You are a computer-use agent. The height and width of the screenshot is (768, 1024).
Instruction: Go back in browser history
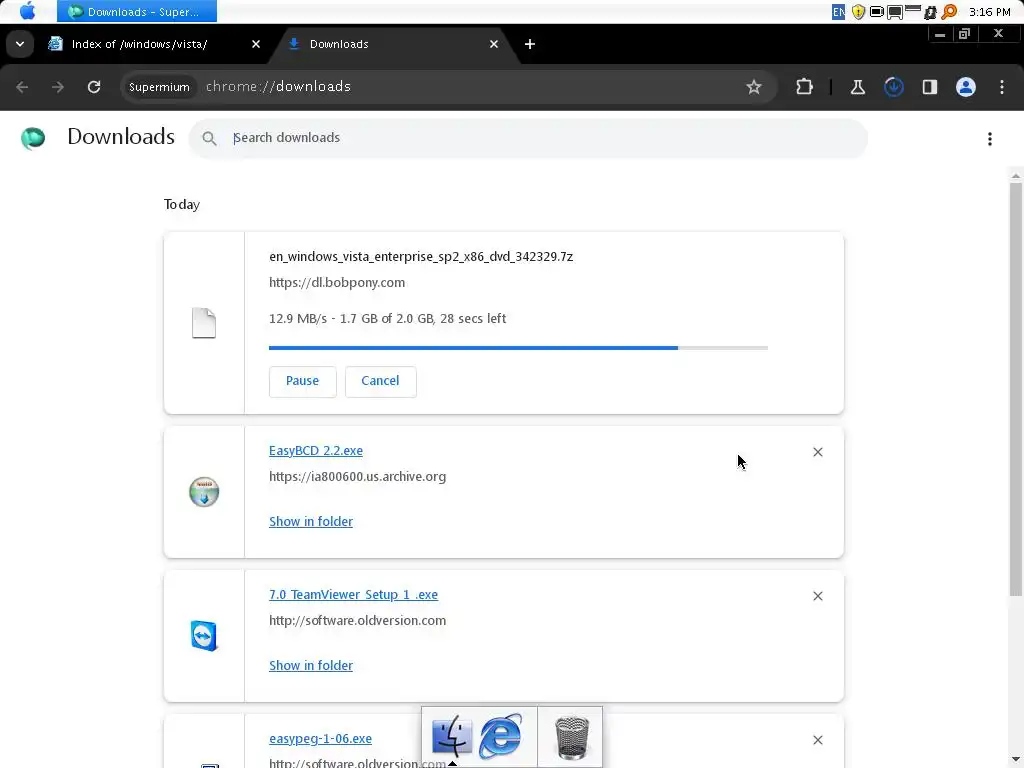click(22, 87)
